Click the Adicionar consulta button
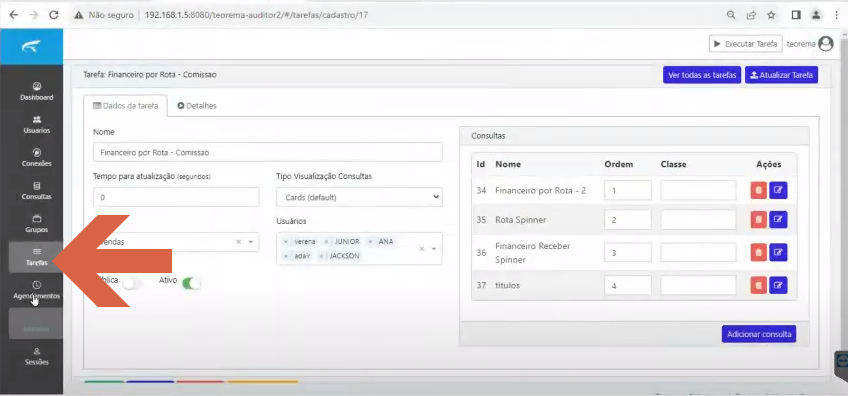The width and height of the screenshot is (848, 396). point(759,334)
